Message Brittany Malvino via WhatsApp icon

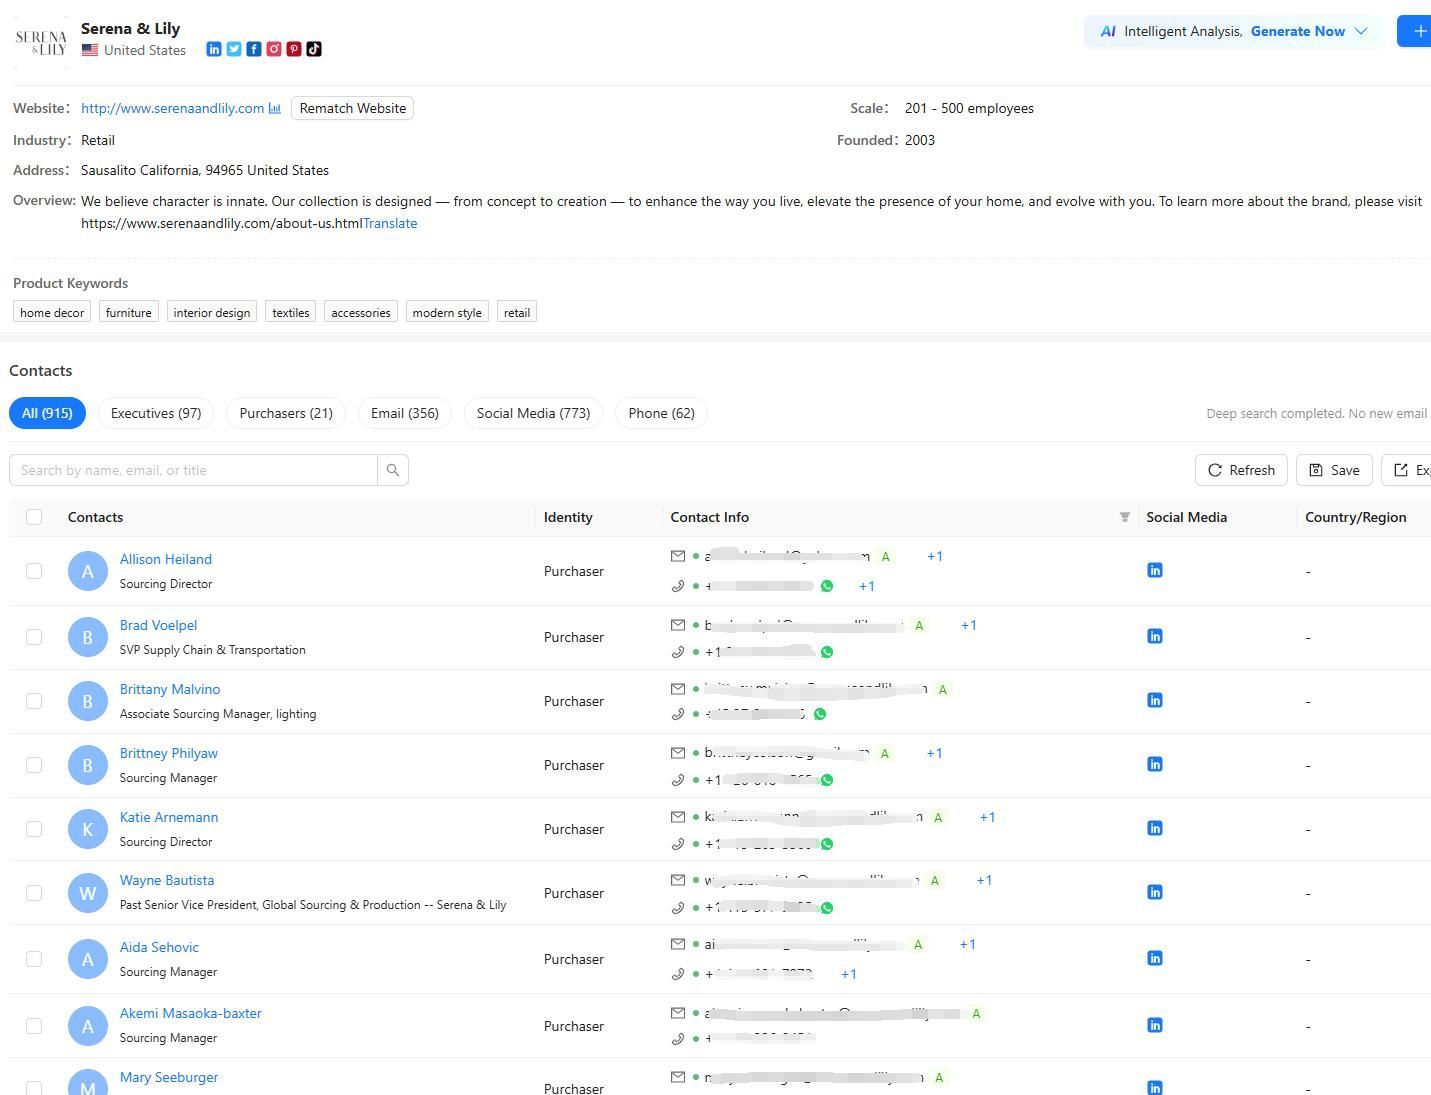[x=820, y=714]
